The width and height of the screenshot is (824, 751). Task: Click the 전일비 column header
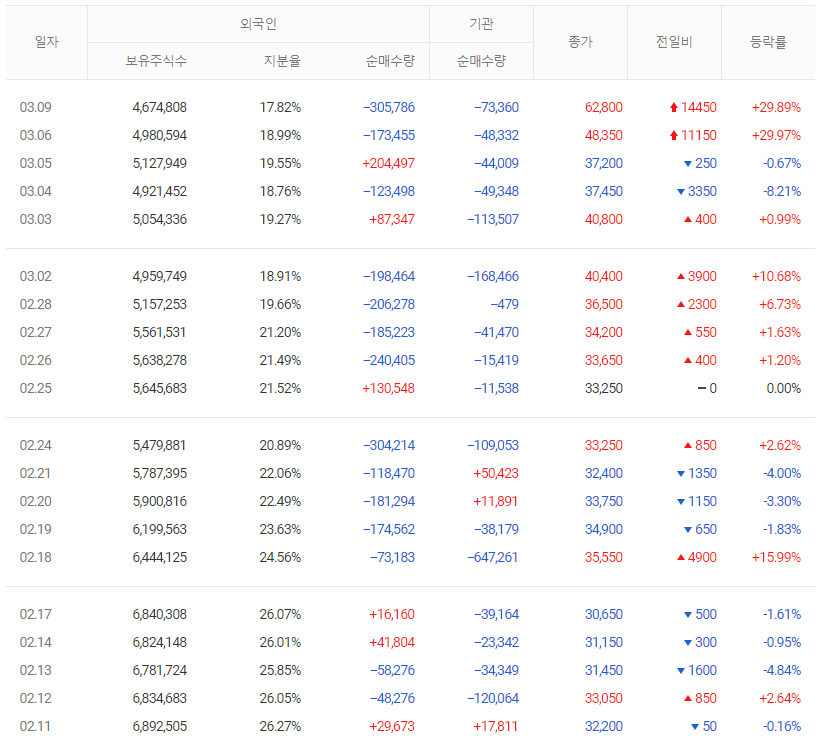pyautogui.click(x=674, y=42)
